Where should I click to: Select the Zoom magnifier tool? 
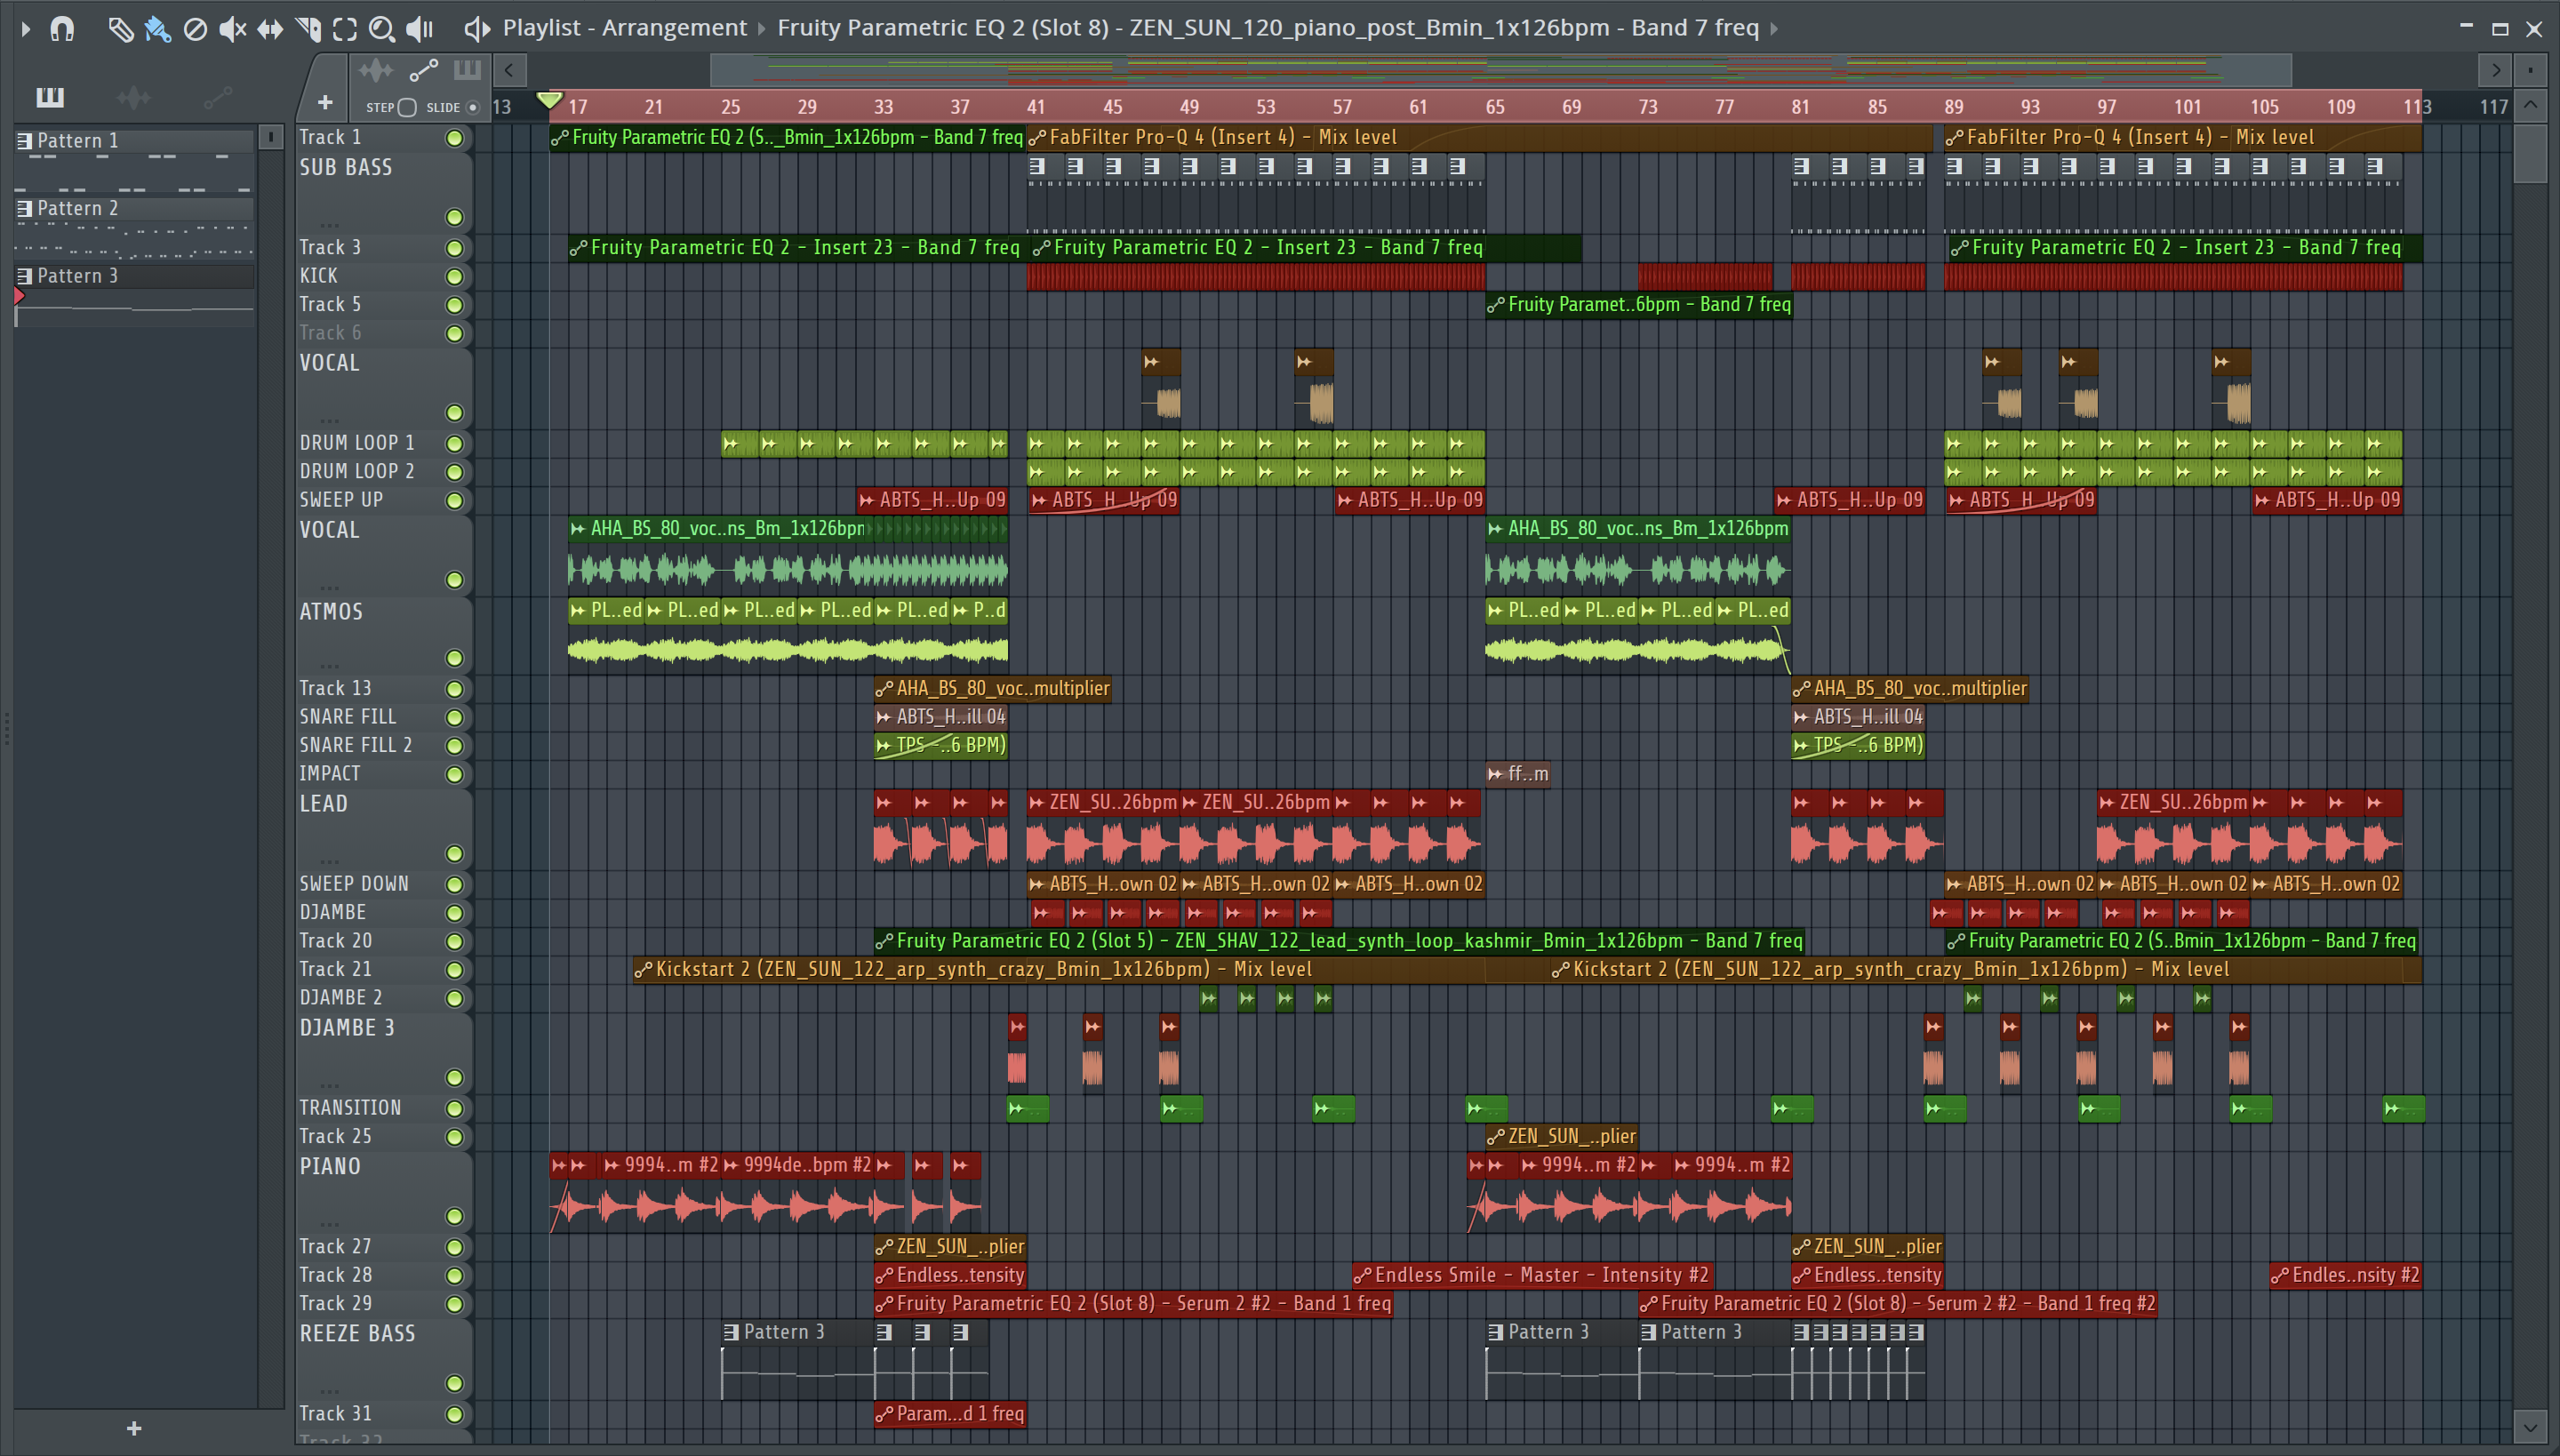[x=381, y=29]
